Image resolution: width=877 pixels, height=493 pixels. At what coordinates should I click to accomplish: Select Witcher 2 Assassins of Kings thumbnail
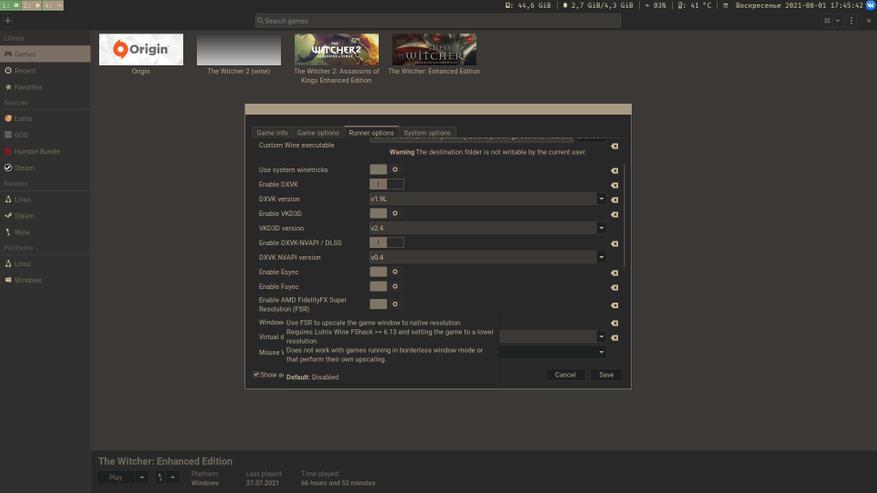pyautogui.click(x=337, y=49)
